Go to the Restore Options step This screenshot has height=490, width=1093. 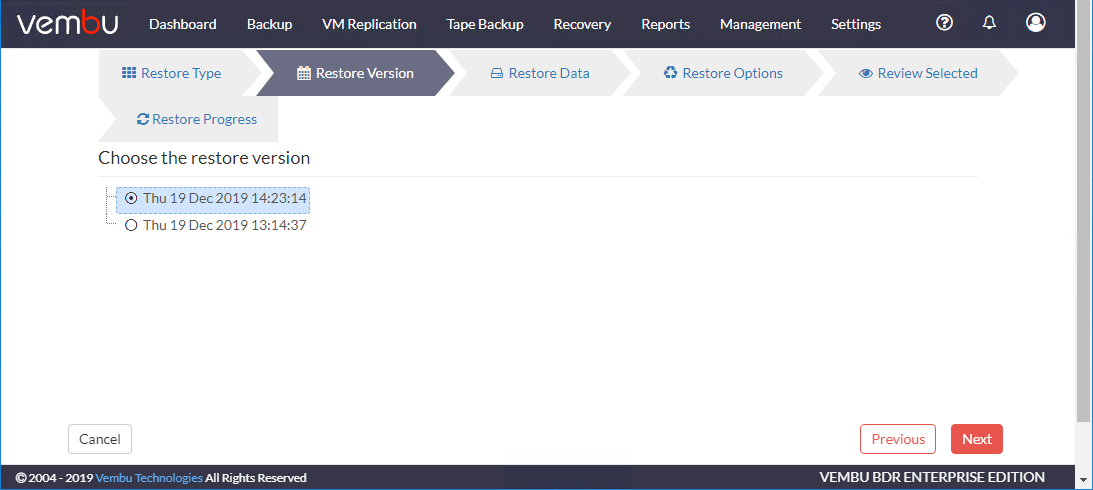724,73
